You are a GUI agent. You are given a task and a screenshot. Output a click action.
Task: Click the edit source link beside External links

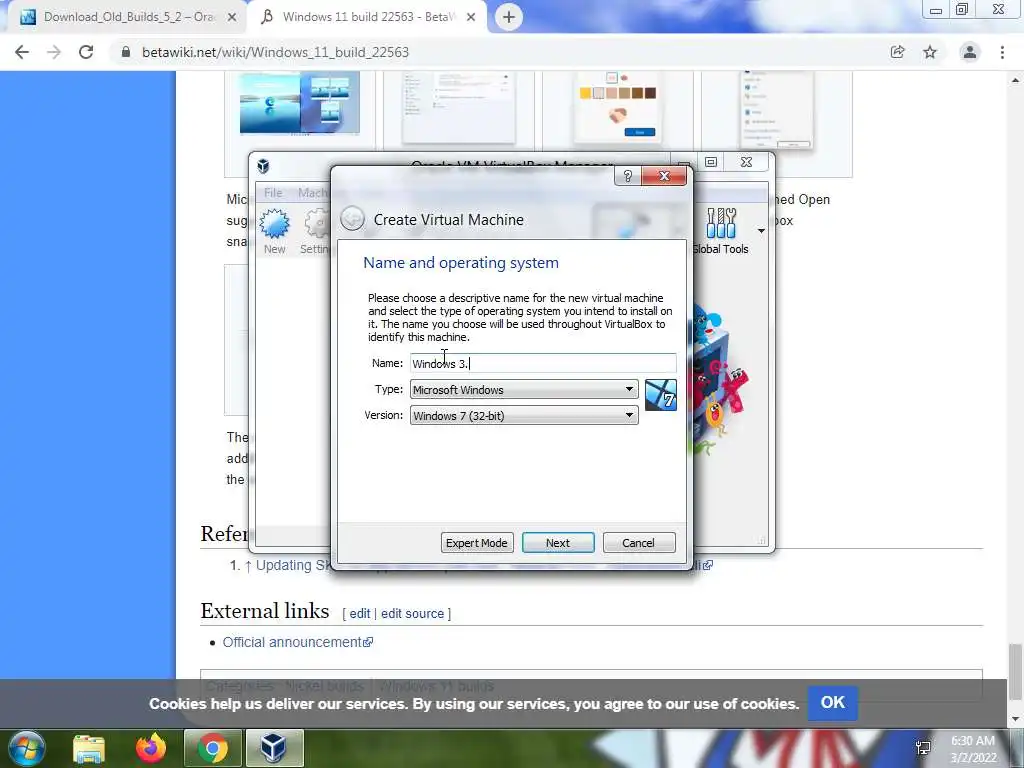tap(412, 613)
